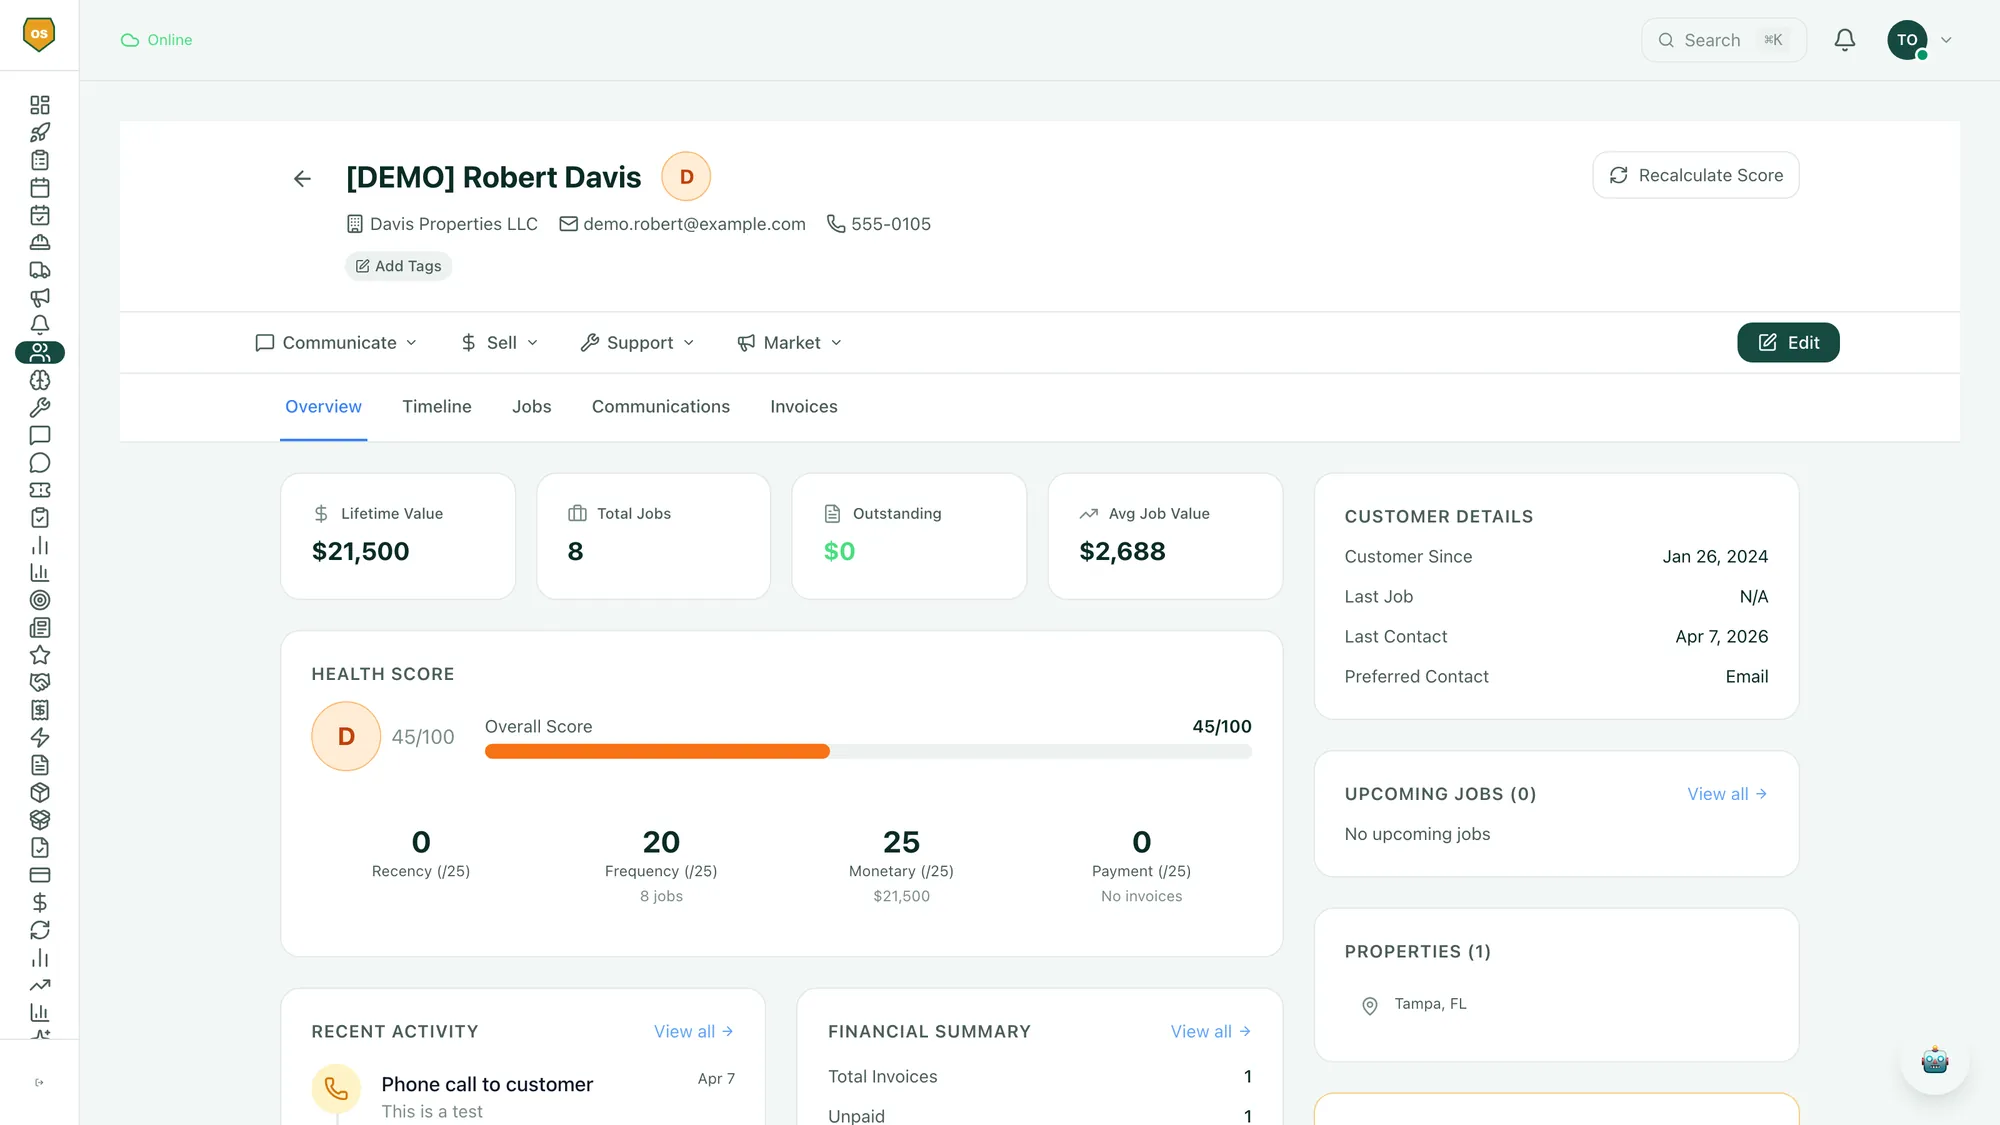This screenshot has height=1125, width=2000.
Task: Open the target bullseye icon in sidebar
Action: 39,600
